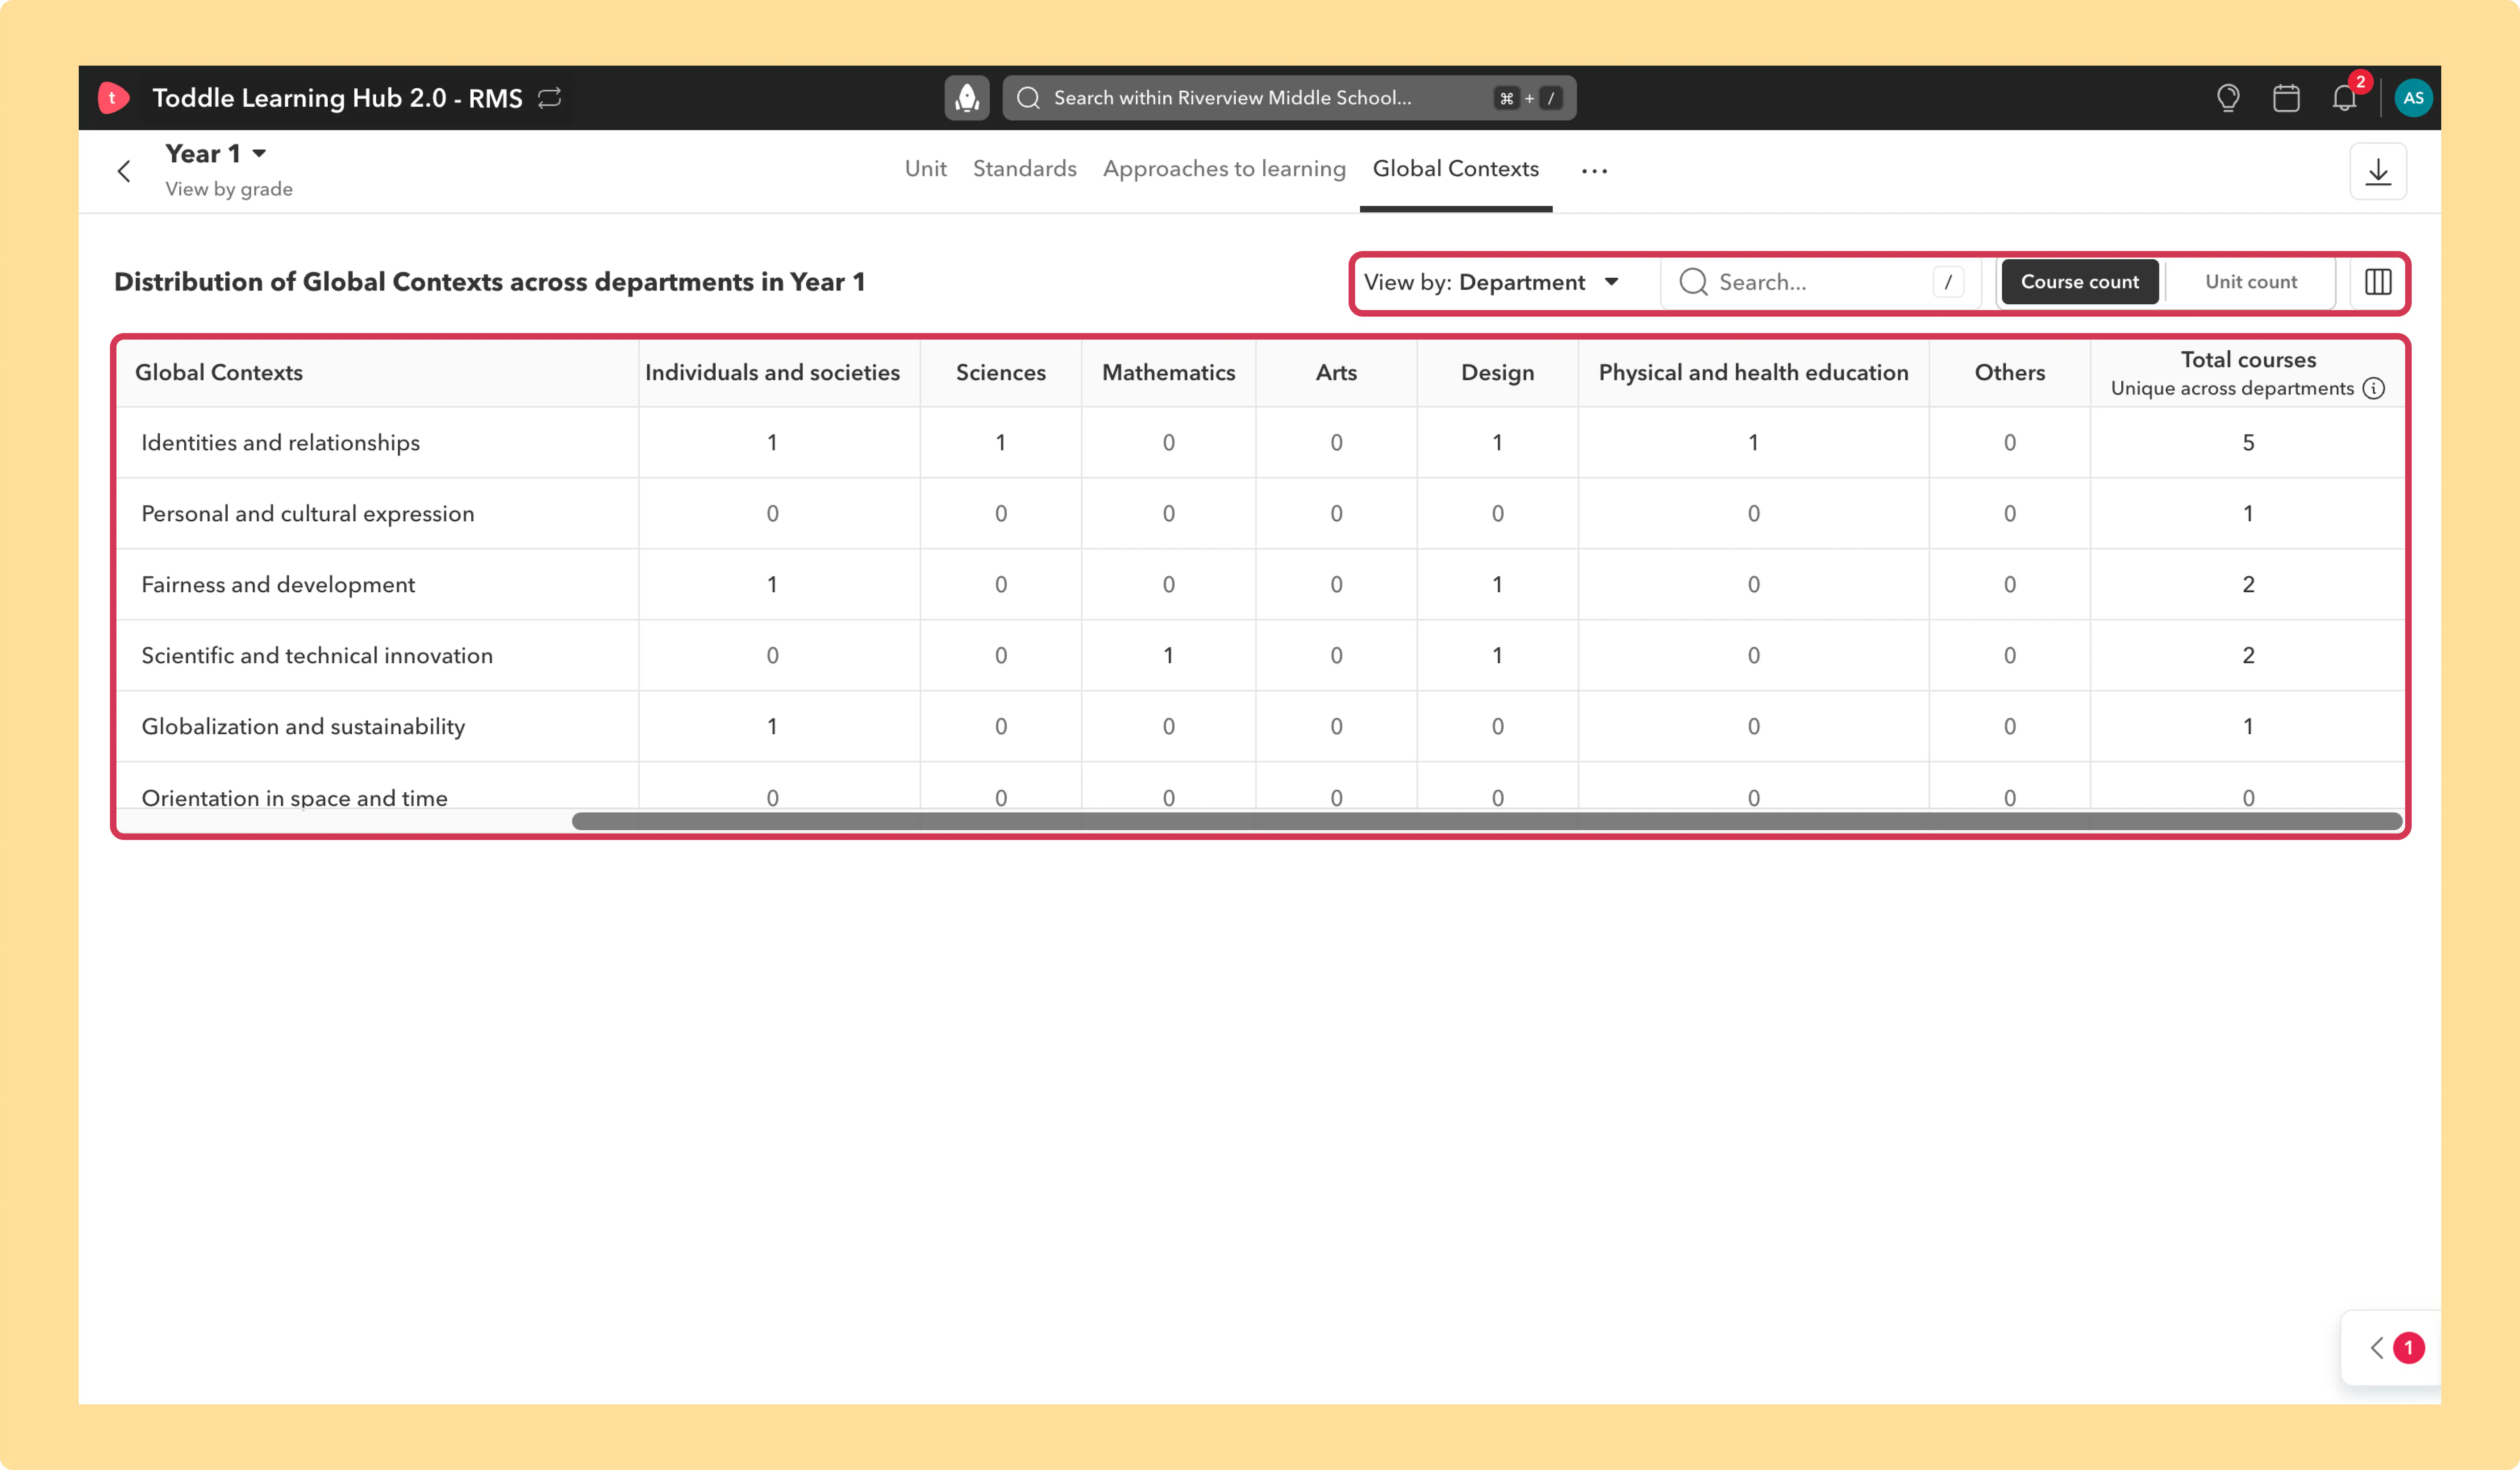Go back using the left arrow

pyautogui.click(x=124, y=171)
